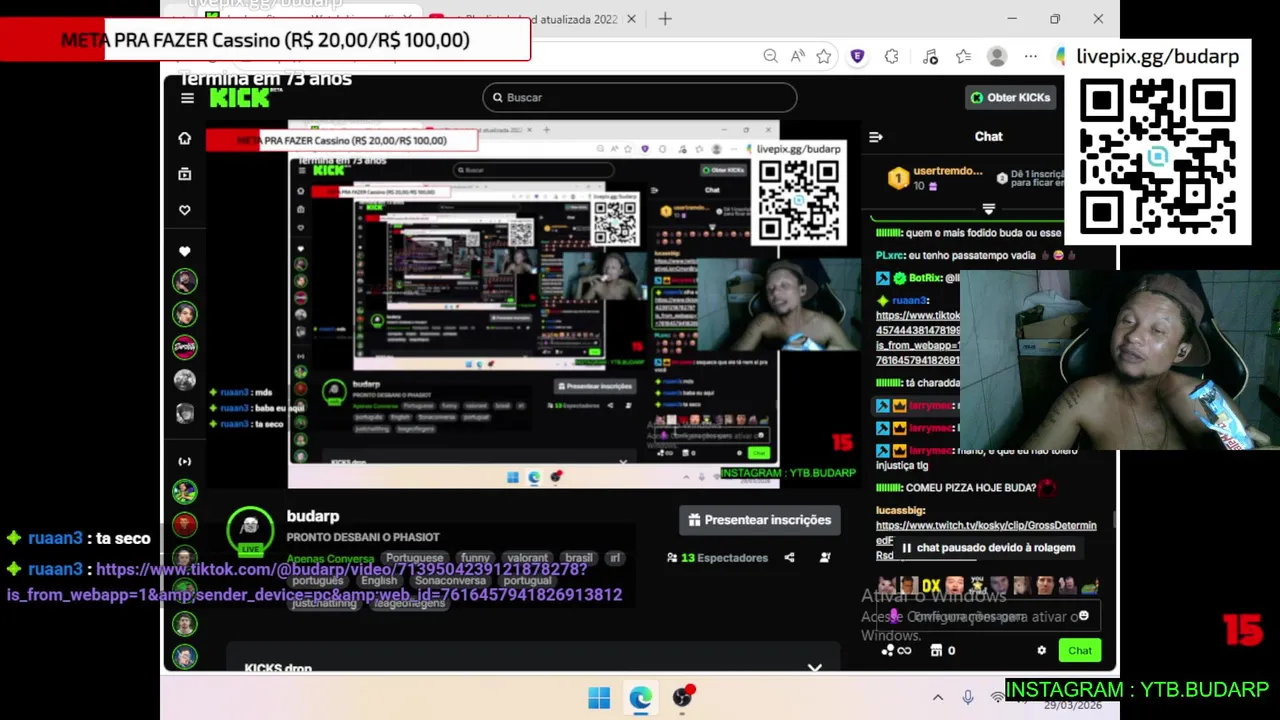The height and width of the screenshot is (720, 1280).
Task: Open the valorant tag
Action: [x=527, y=558]
